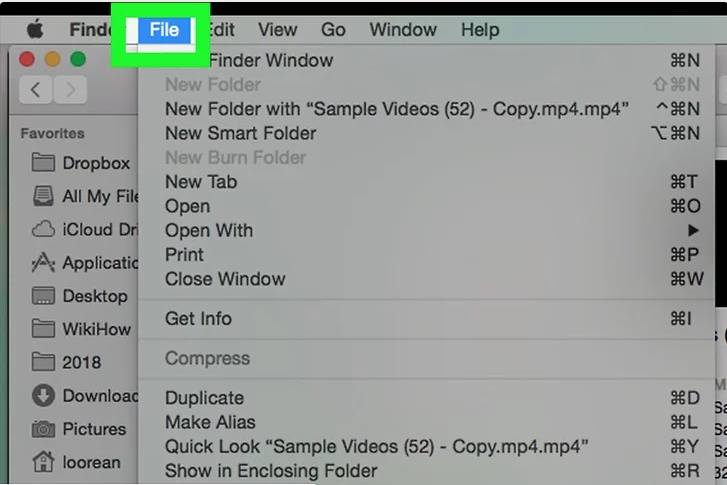This screenshot has width=727, height=485.
Task: Choose New Finder Window
Action: click(427, 60)
